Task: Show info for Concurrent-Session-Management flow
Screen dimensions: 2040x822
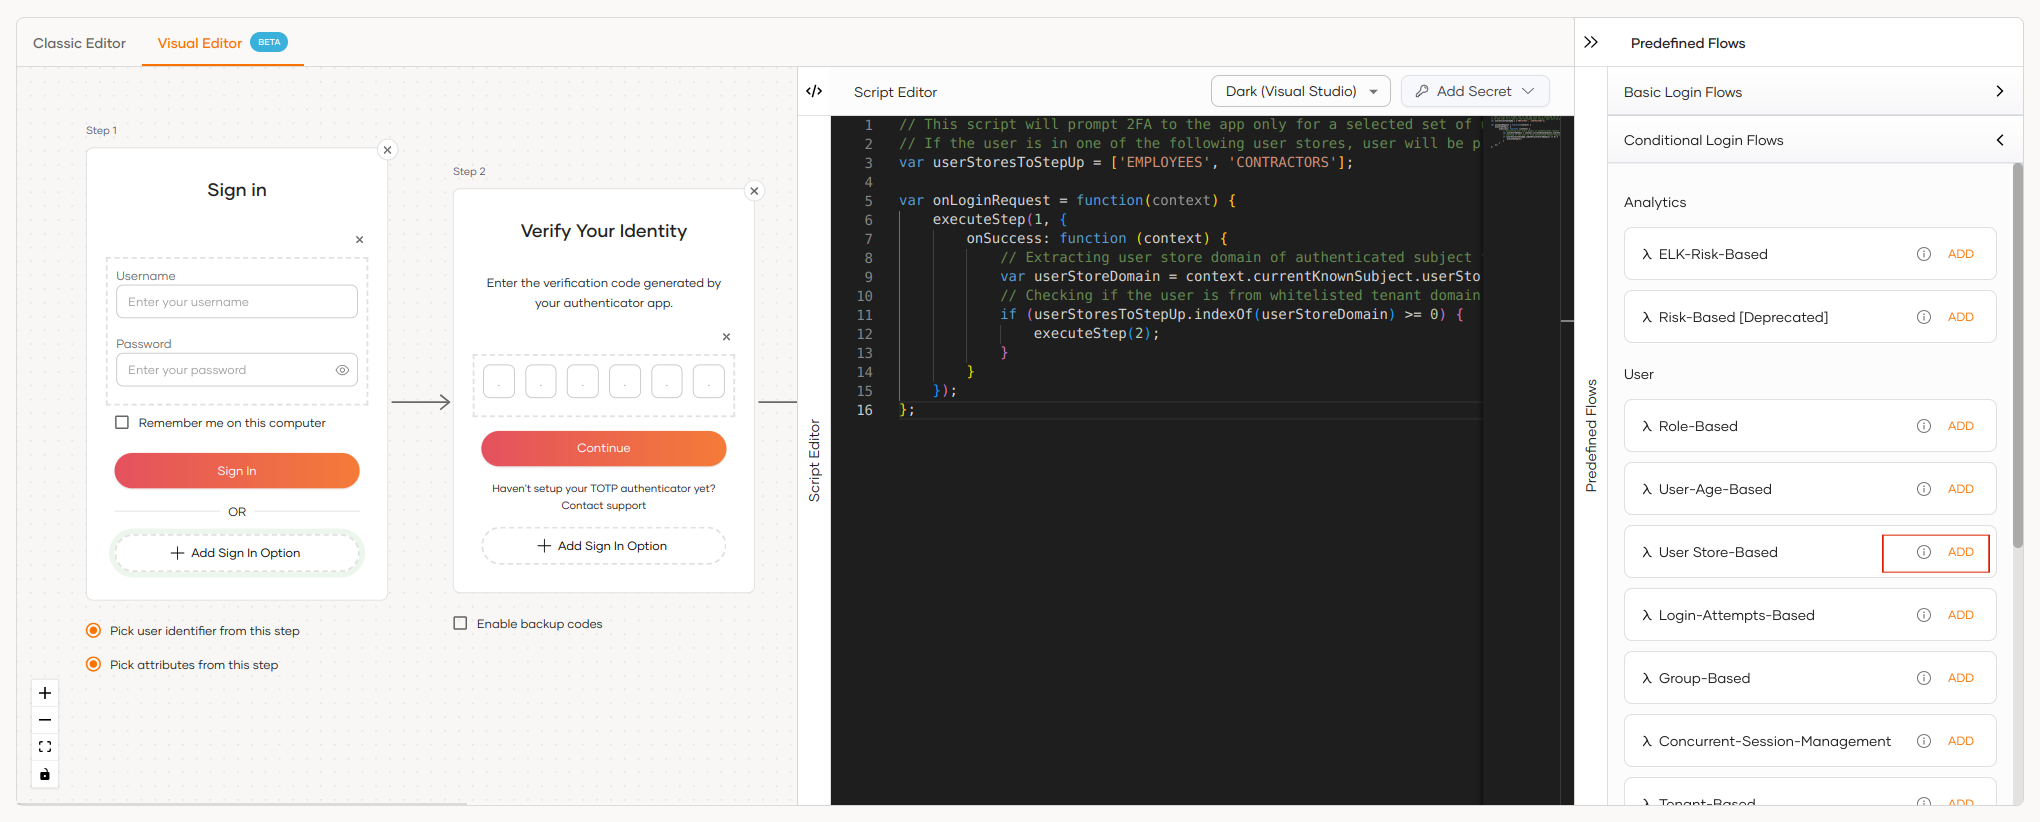Action: pyautogui.click(x=1924, y=741)
